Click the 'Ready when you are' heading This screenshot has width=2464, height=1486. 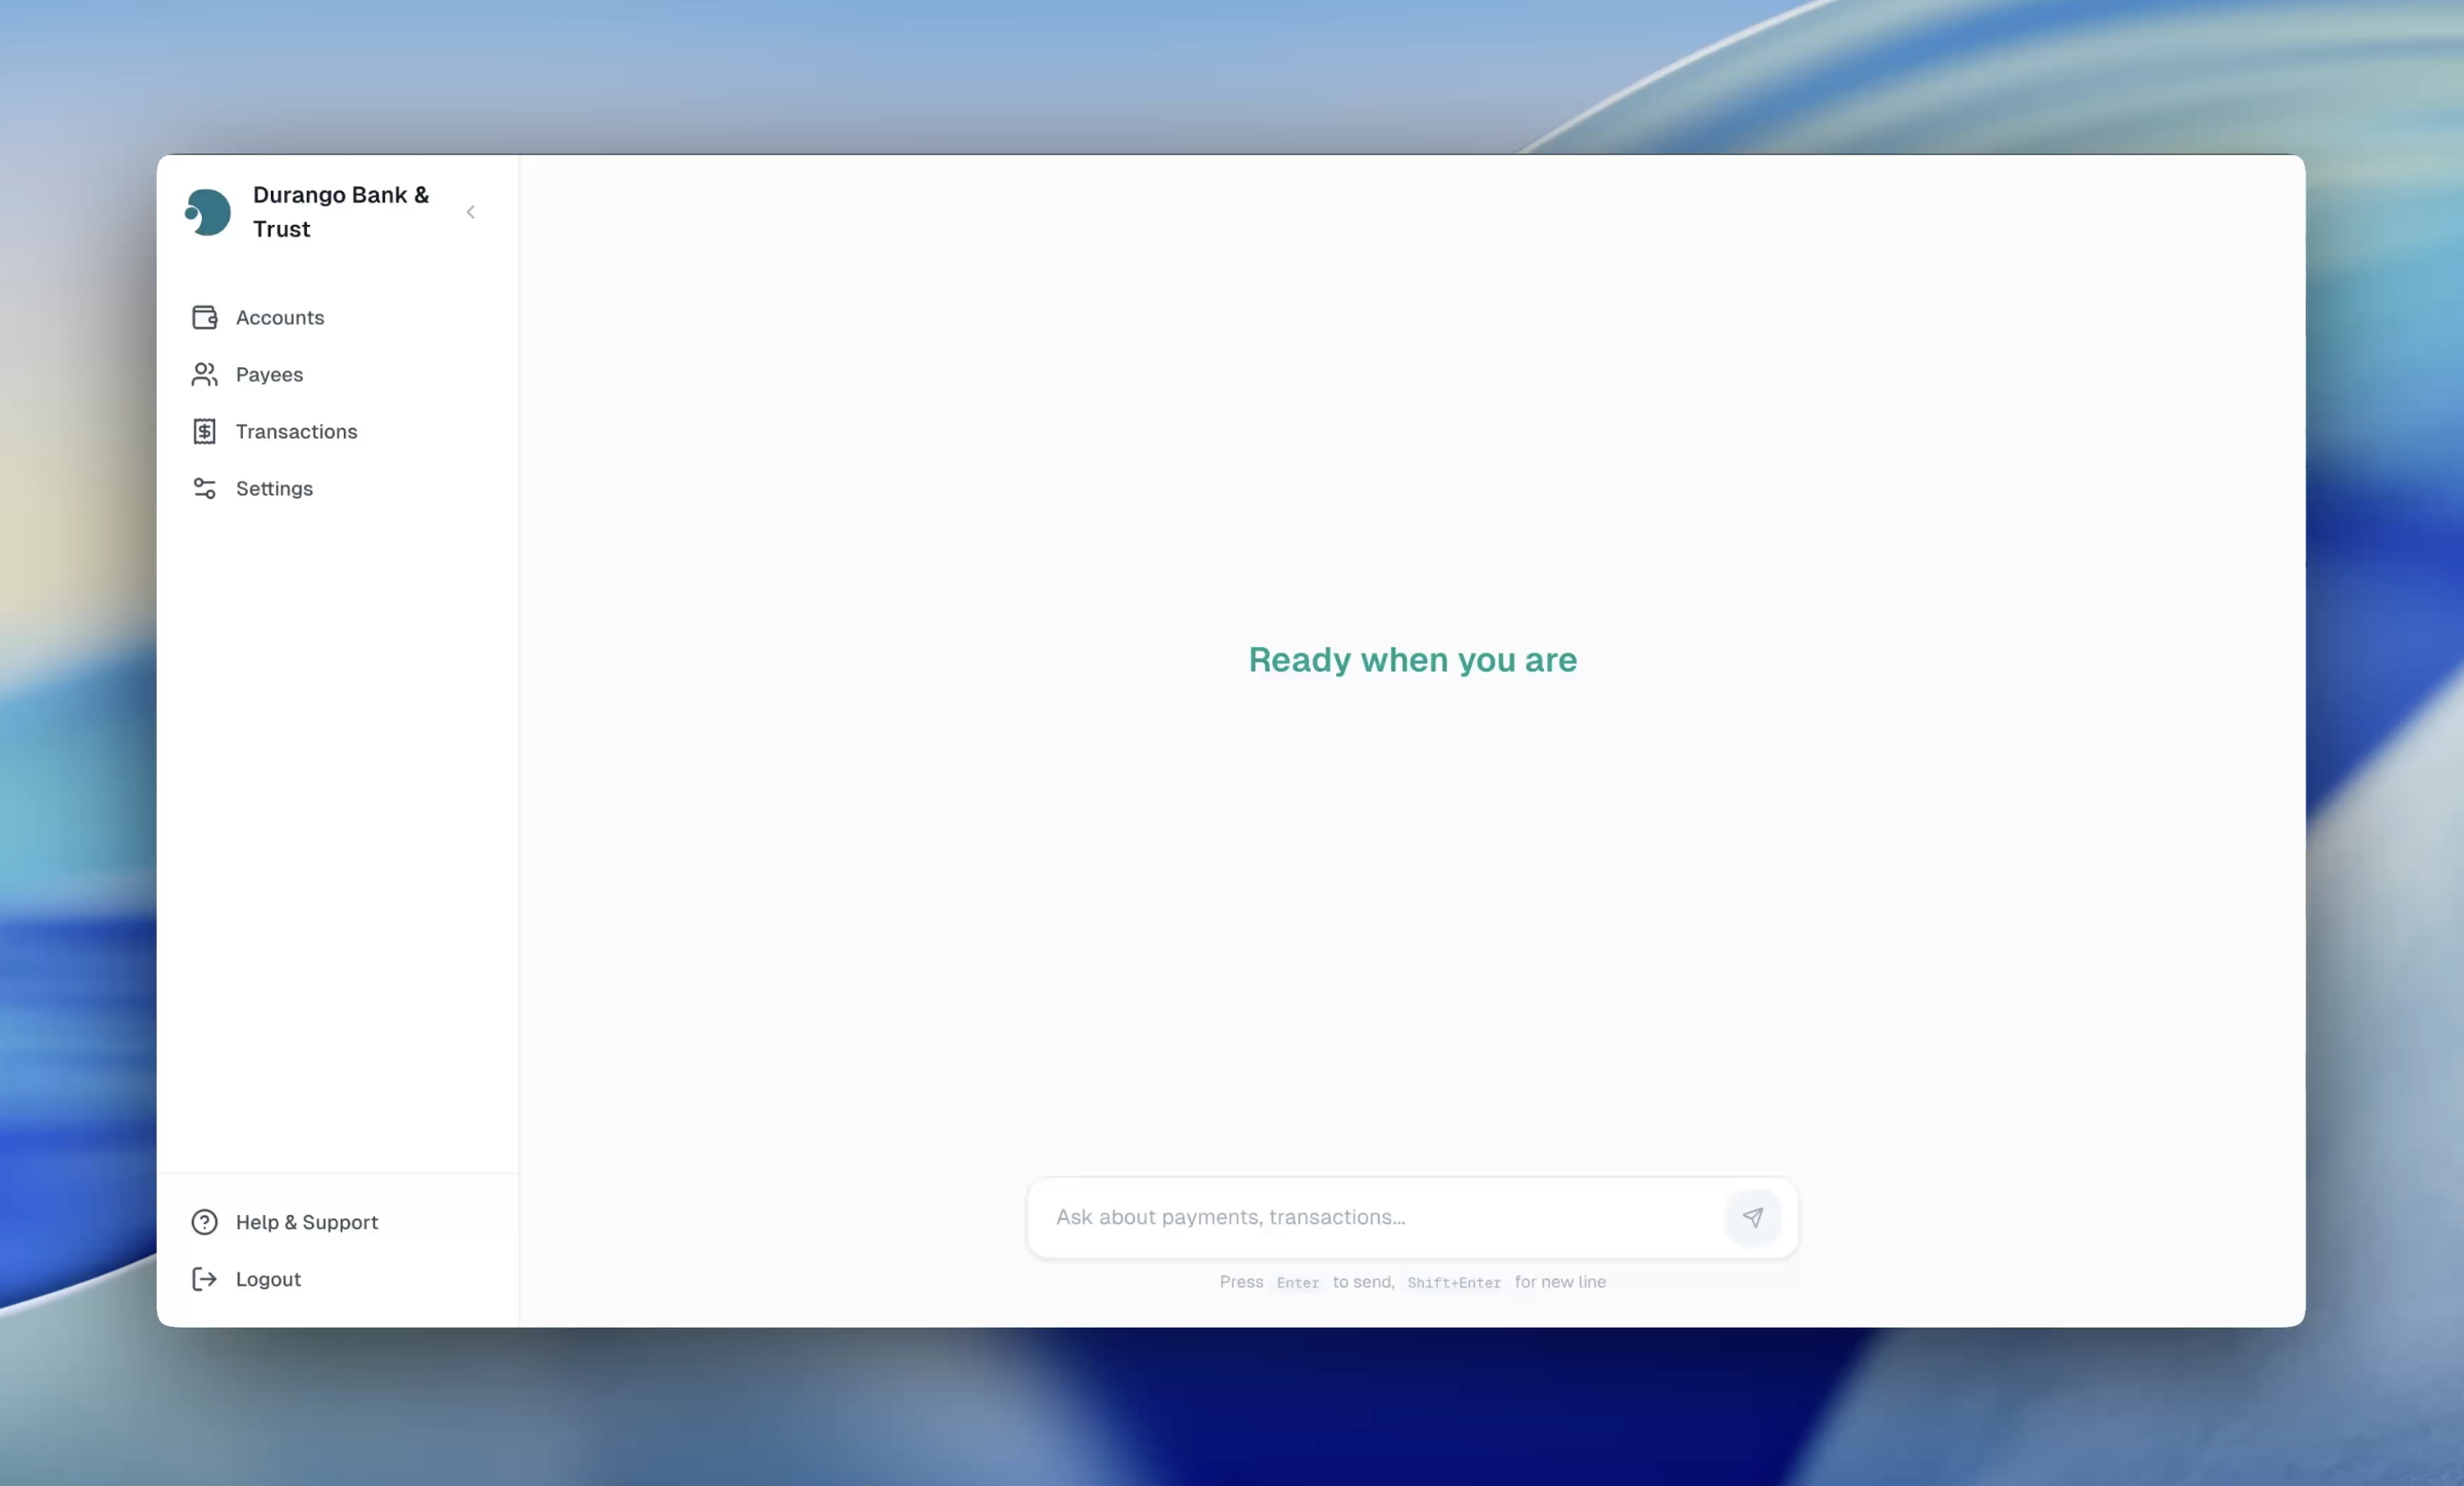[x=1411, y=660]
